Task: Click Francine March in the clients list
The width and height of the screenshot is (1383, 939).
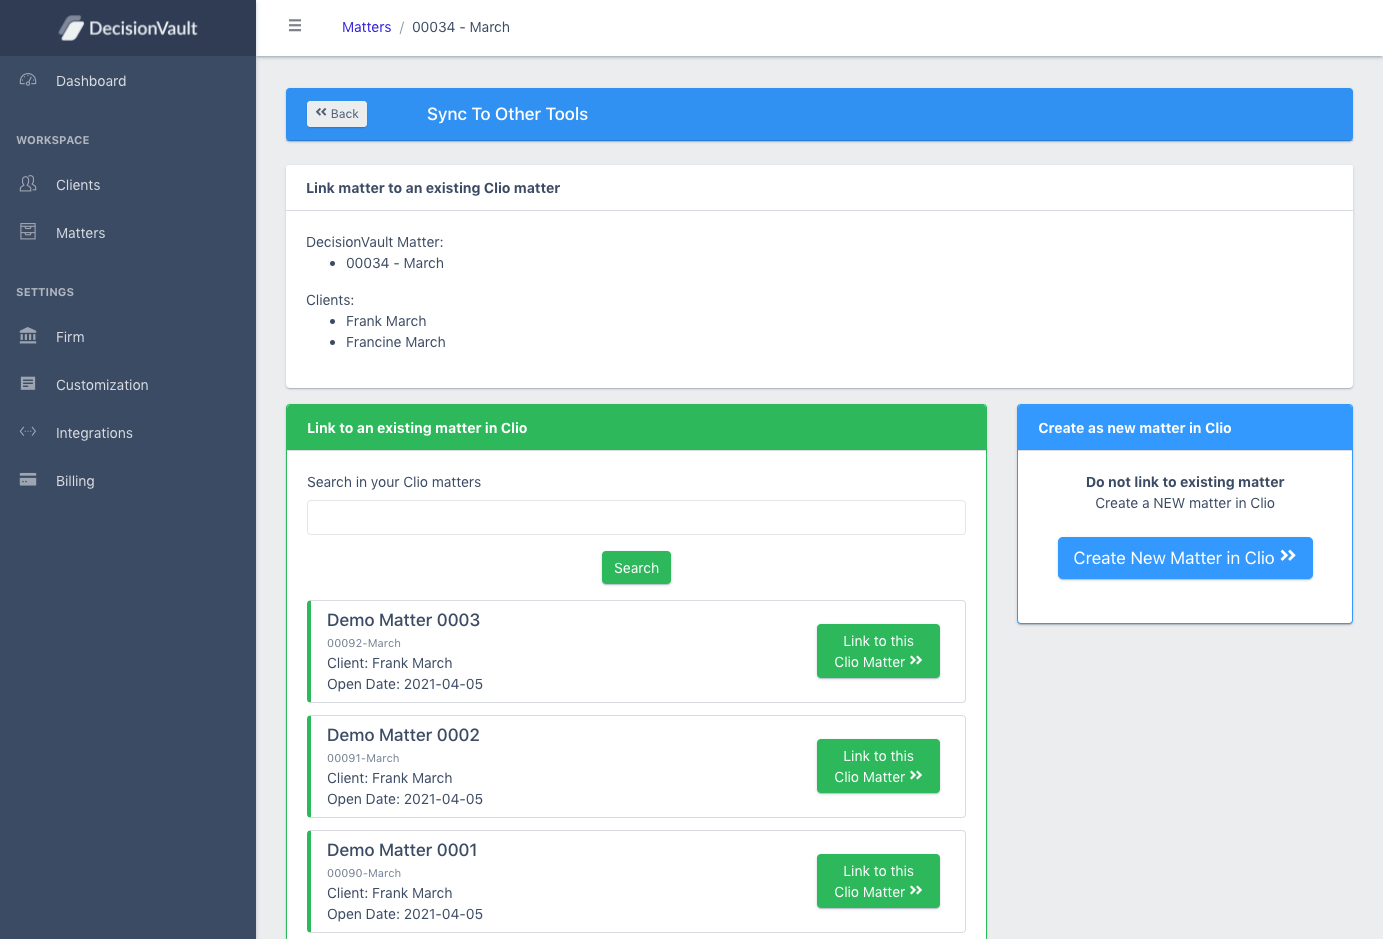Action: [x=396, y=342]
